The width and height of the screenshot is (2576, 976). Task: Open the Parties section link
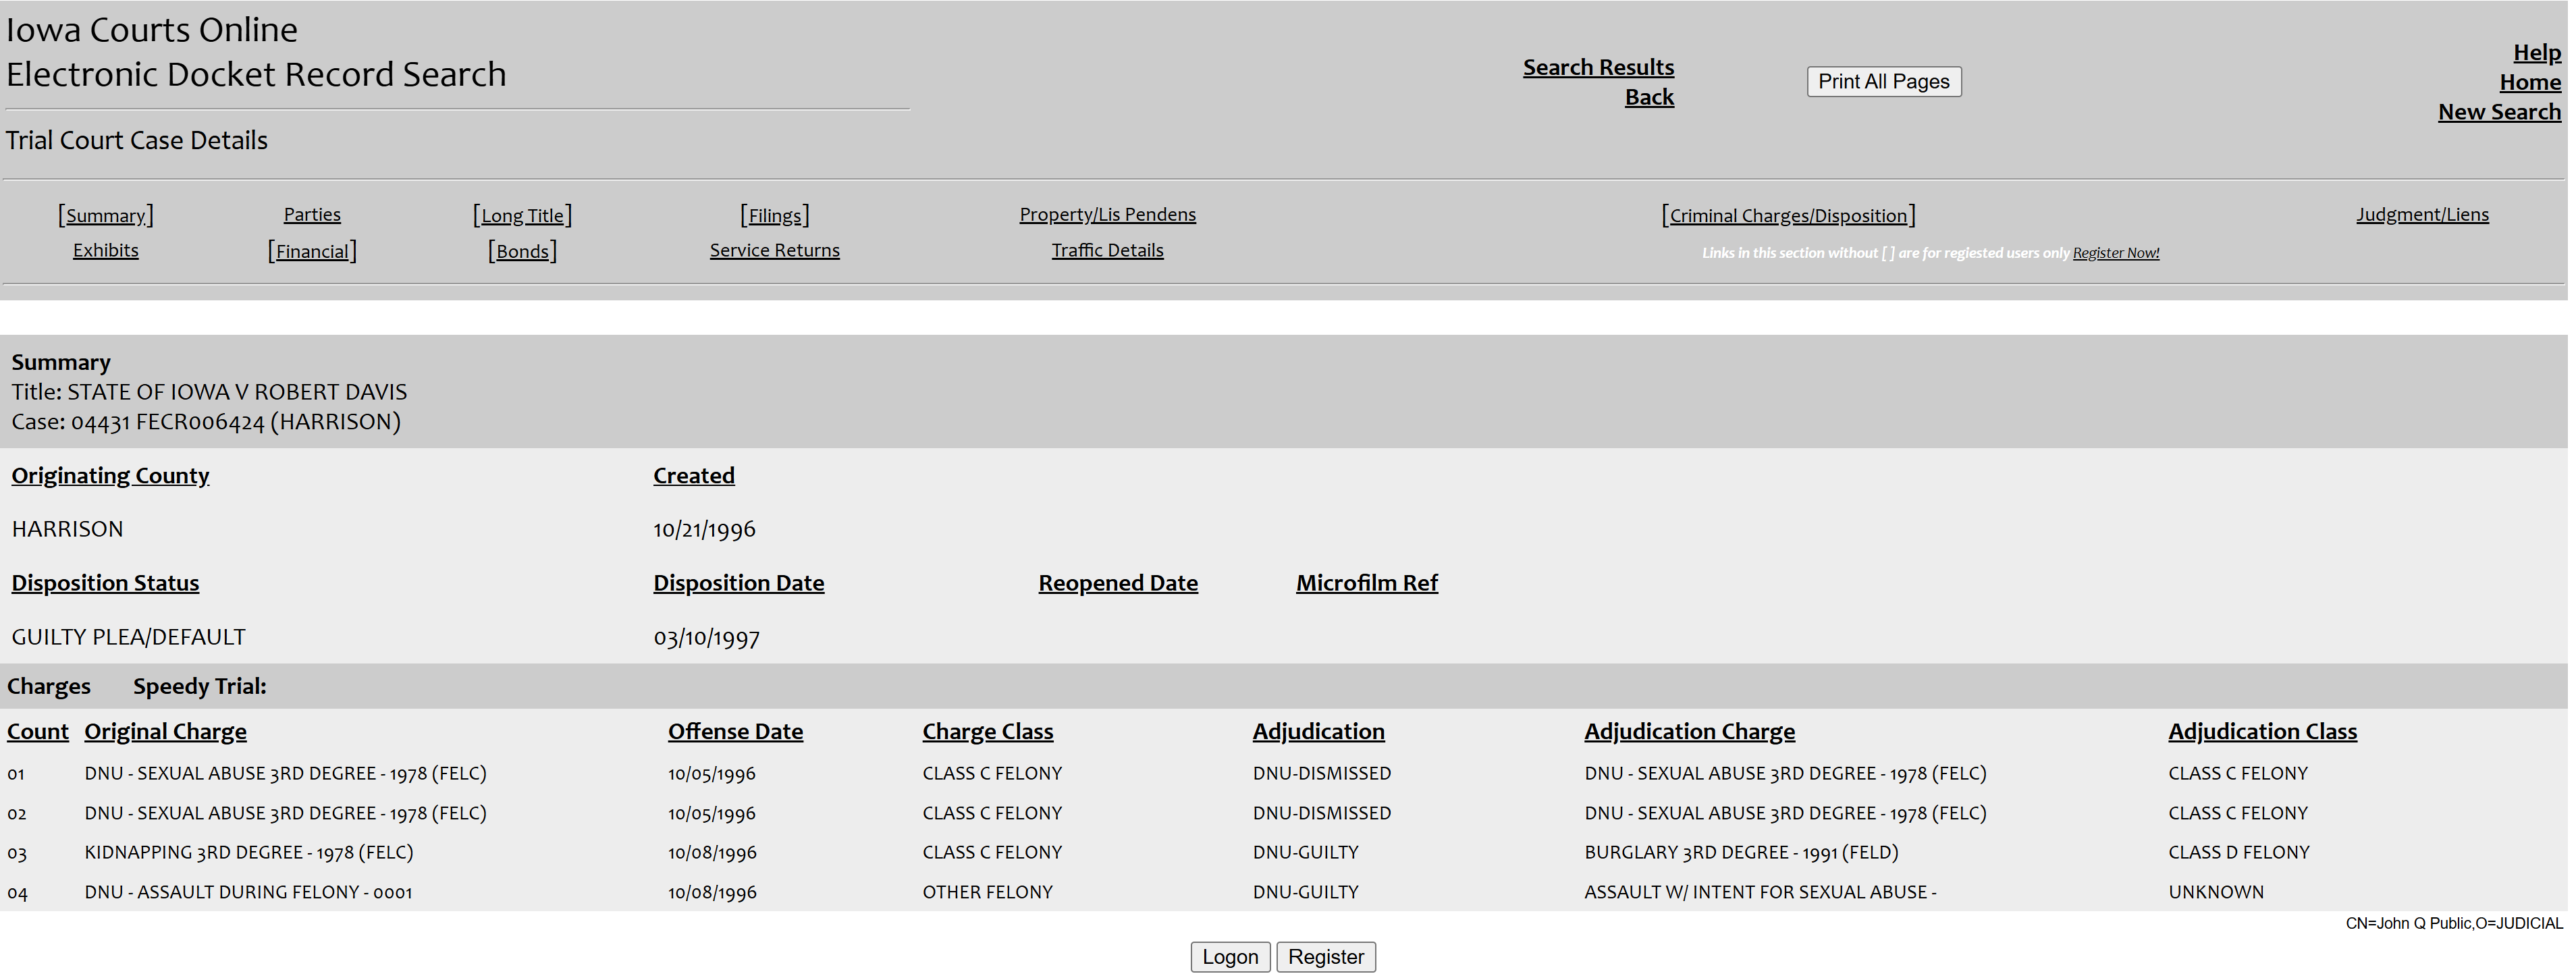312,214
